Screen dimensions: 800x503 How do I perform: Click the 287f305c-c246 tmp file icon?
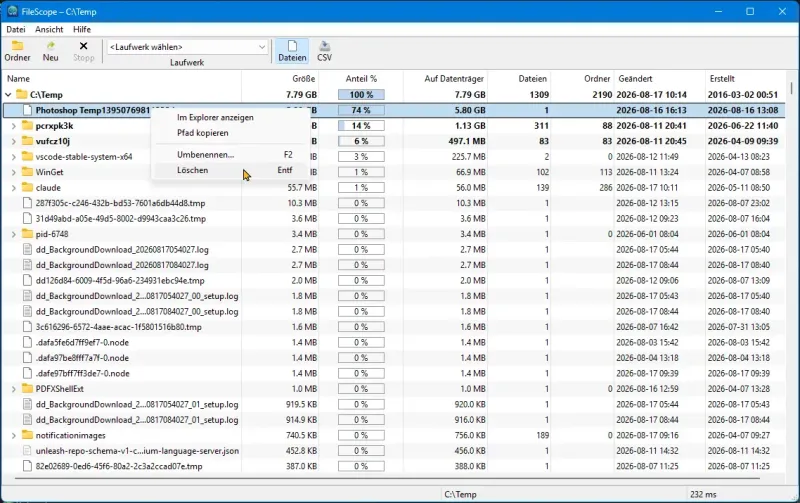pyautogui.click(x=27, y=203)
